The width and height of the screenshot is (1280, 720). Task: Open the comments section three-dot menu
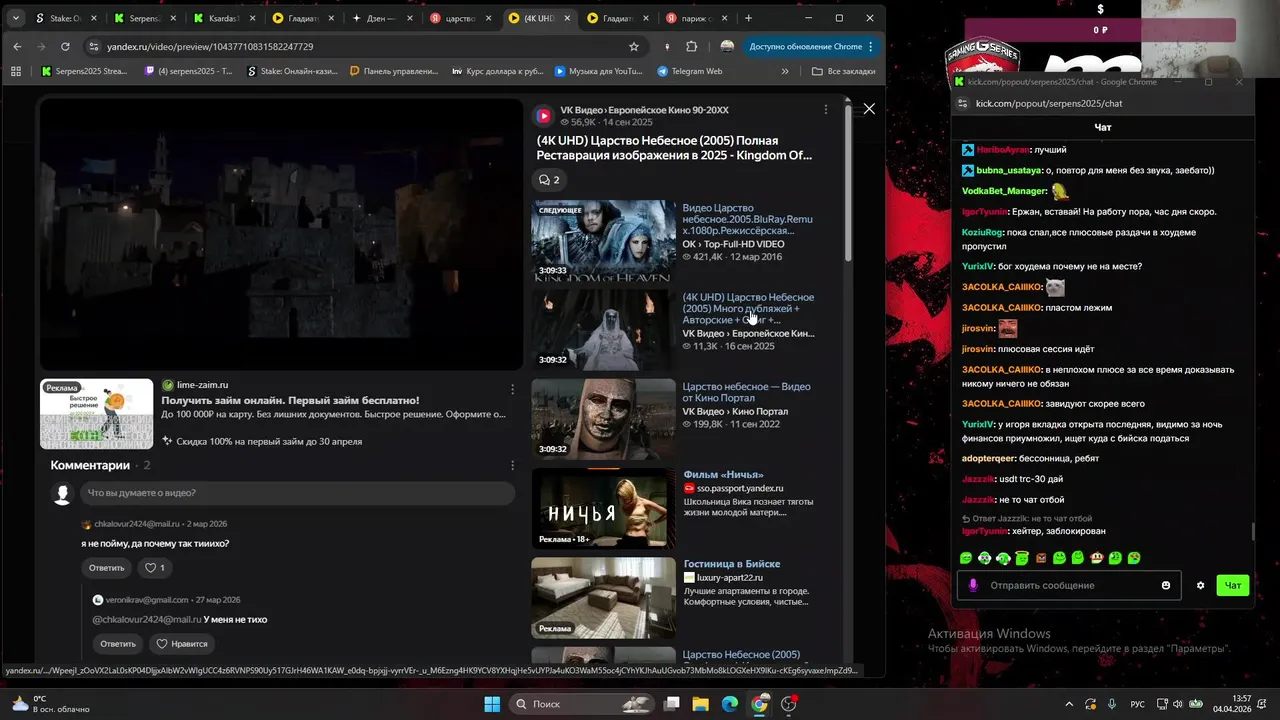pos(512,465)
